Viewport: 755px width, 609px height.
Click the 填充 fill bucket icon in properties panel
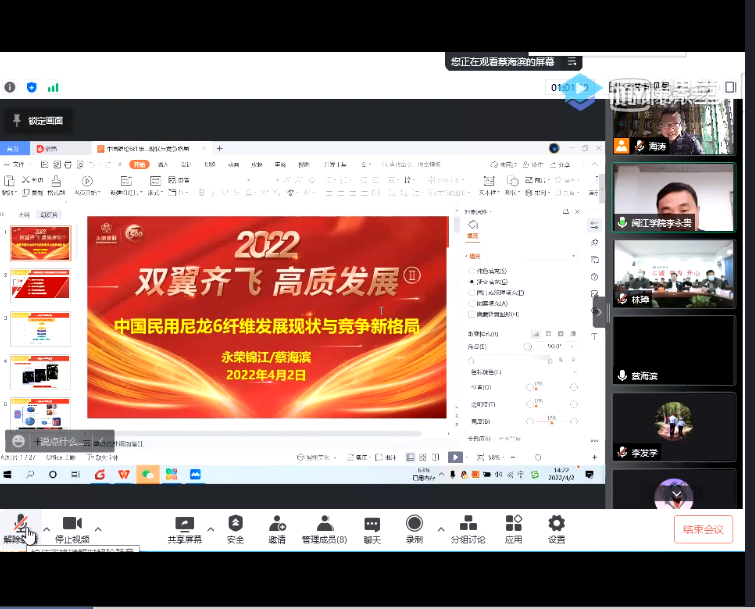(473, 225)
